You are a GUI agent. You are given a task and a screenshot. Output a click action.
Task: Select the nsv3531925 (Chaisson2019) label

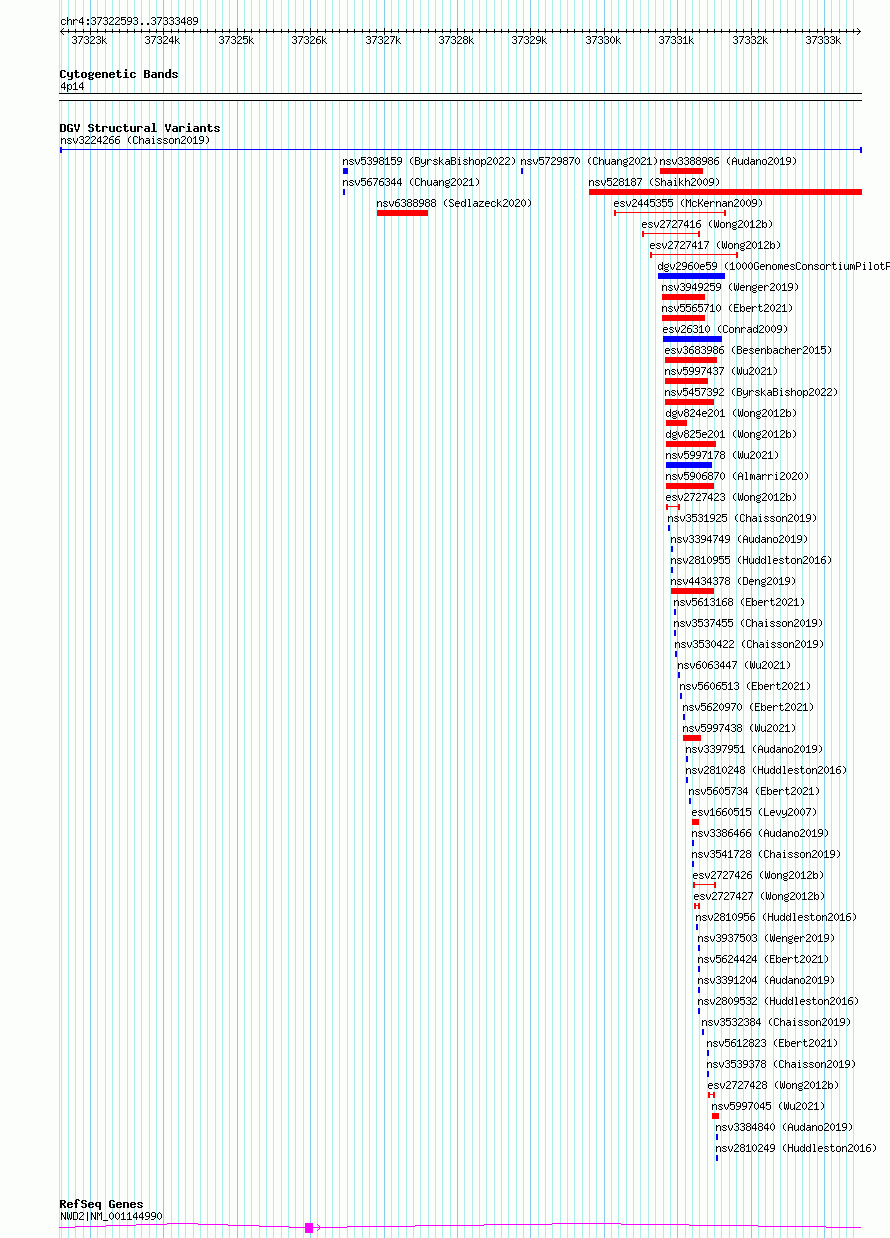742,518
